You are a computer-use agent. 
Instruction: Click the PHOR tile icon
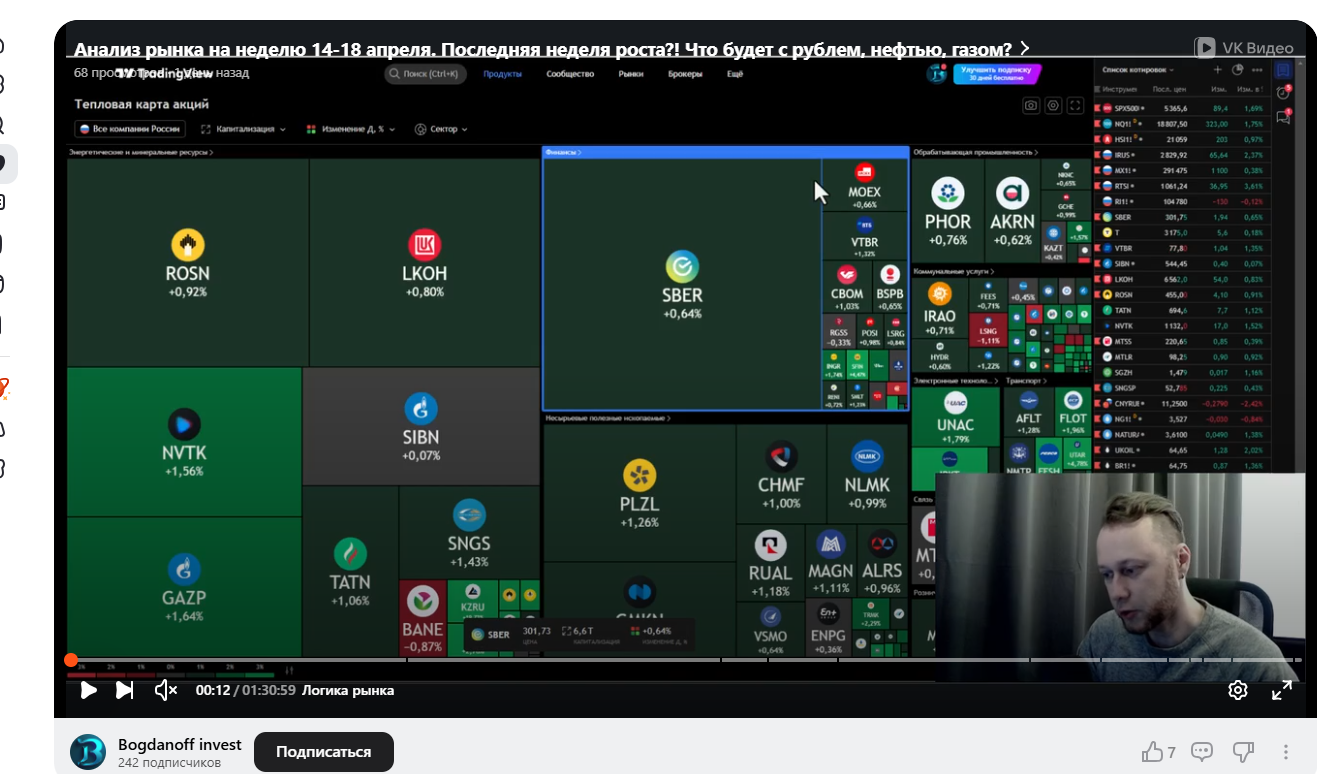pos(947,193)
